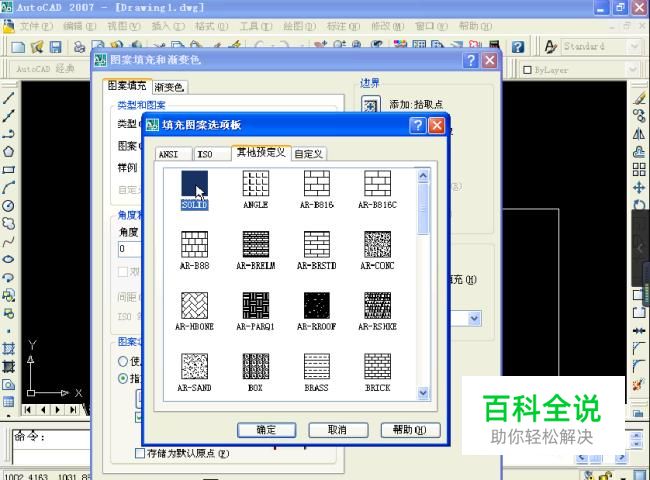650x480 pixels.
Task: Open the 编辑 menu
Action: [80, 27]
